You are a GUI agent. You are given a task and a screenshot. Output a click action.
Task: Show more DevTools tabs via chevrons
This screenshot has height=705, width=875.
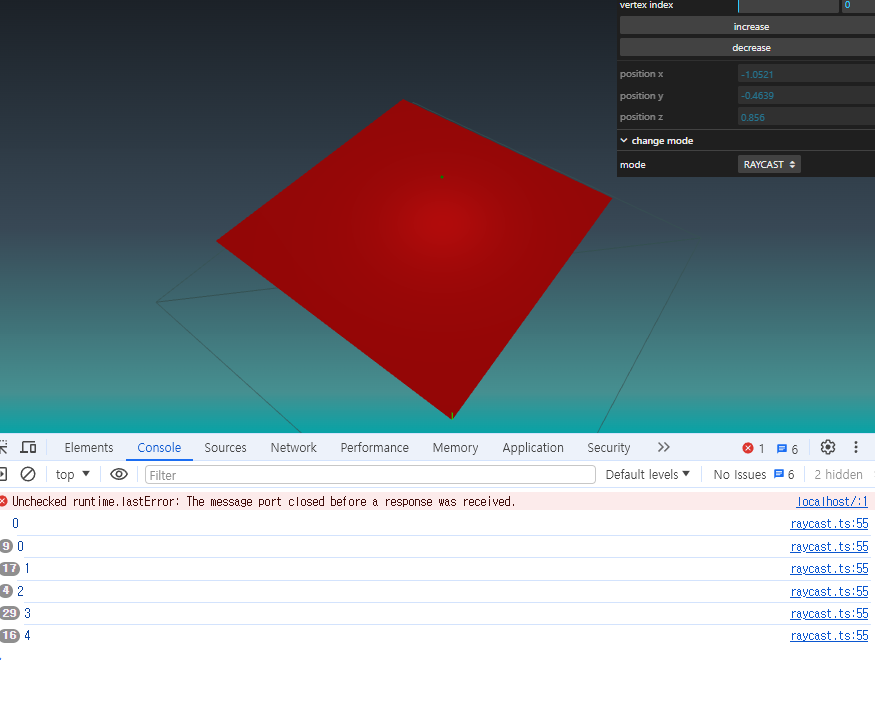[x=663, y=447]
